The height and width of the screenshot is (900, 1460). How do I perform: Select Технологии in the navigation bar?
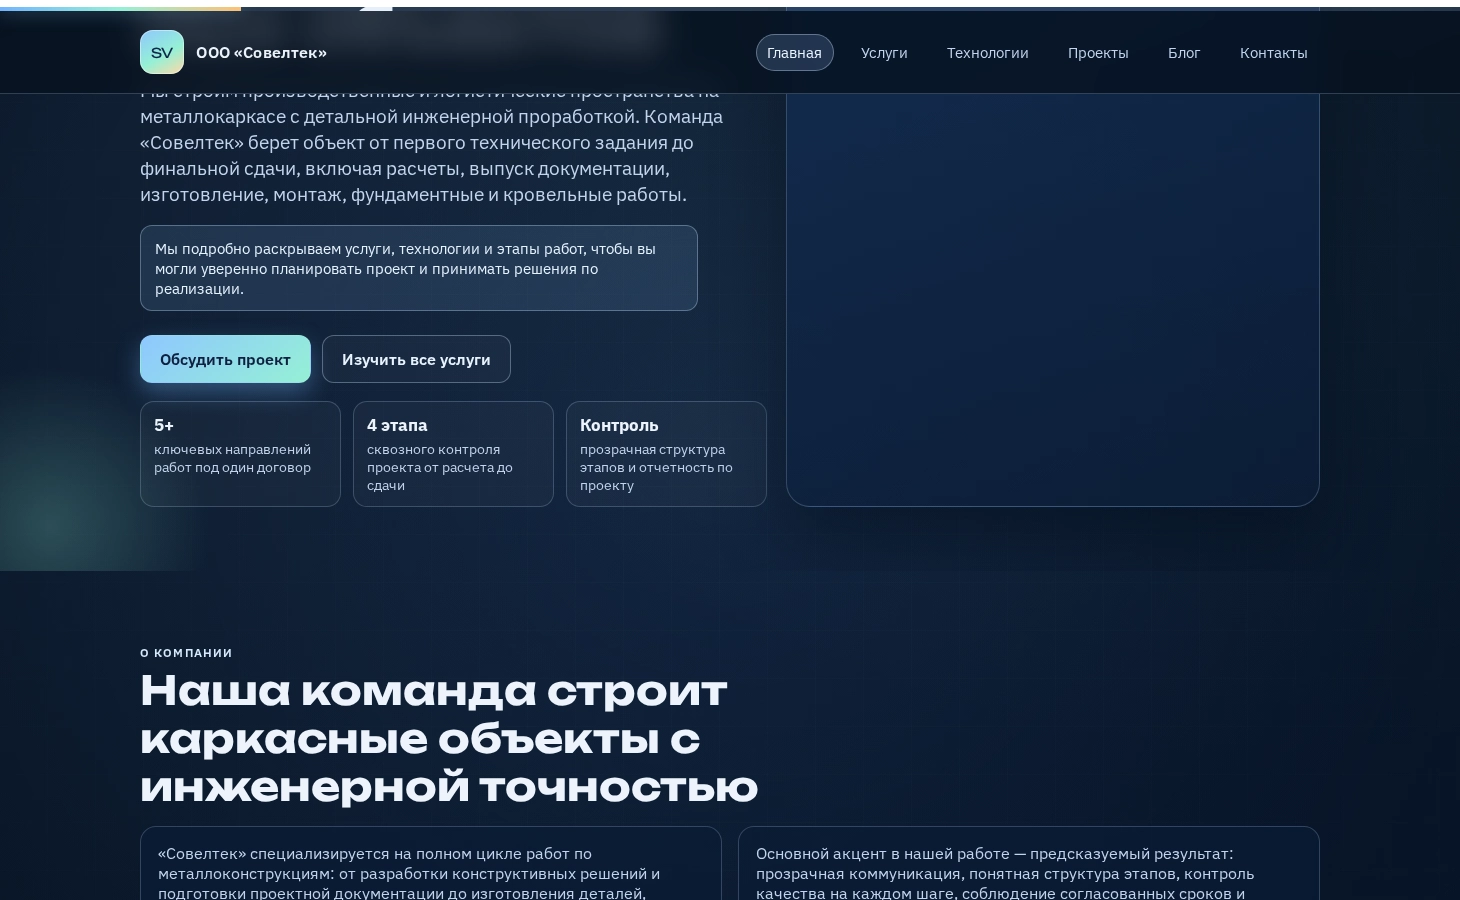click(988, 52)
